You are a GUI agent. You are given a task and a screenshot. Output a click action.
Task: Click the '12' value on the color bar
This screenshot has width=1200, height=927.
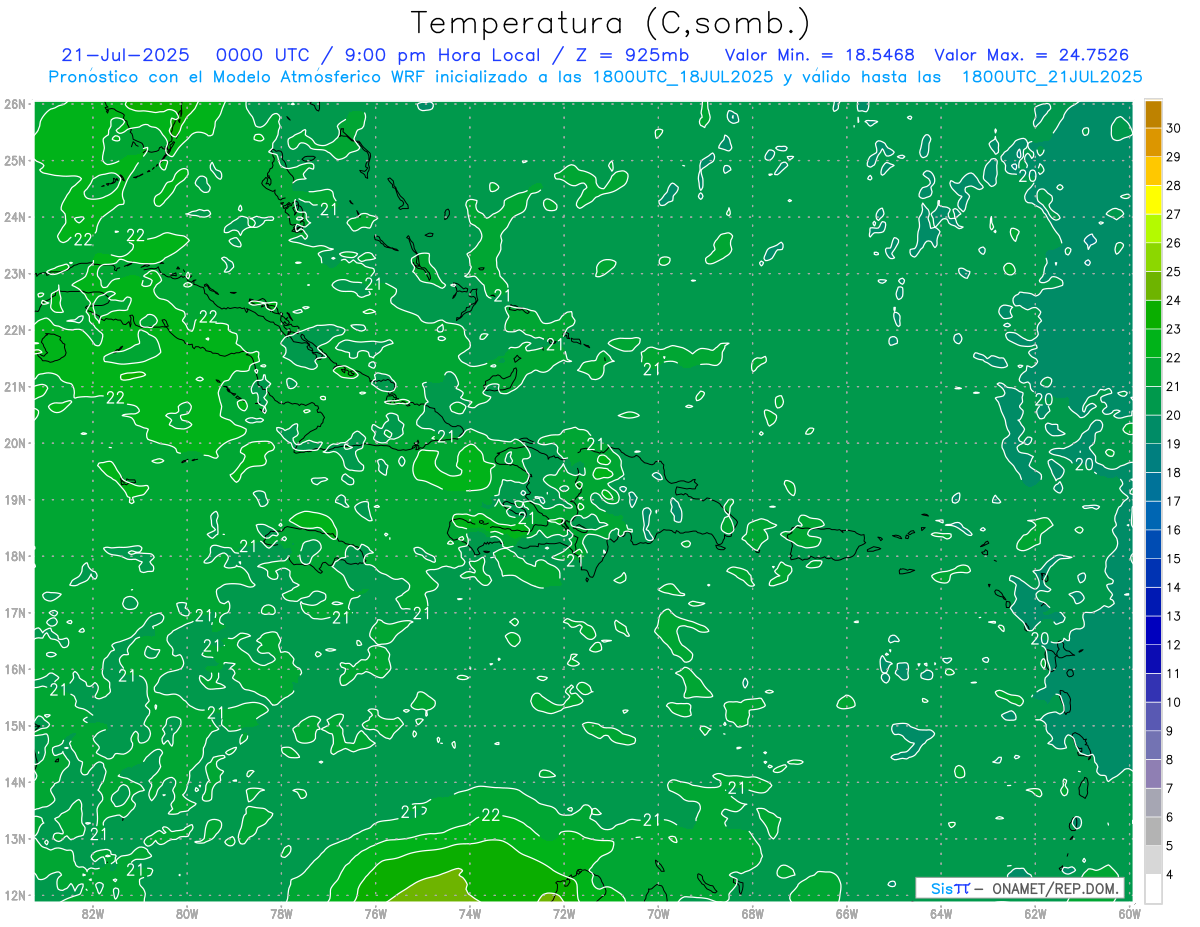pos(1173,644)
